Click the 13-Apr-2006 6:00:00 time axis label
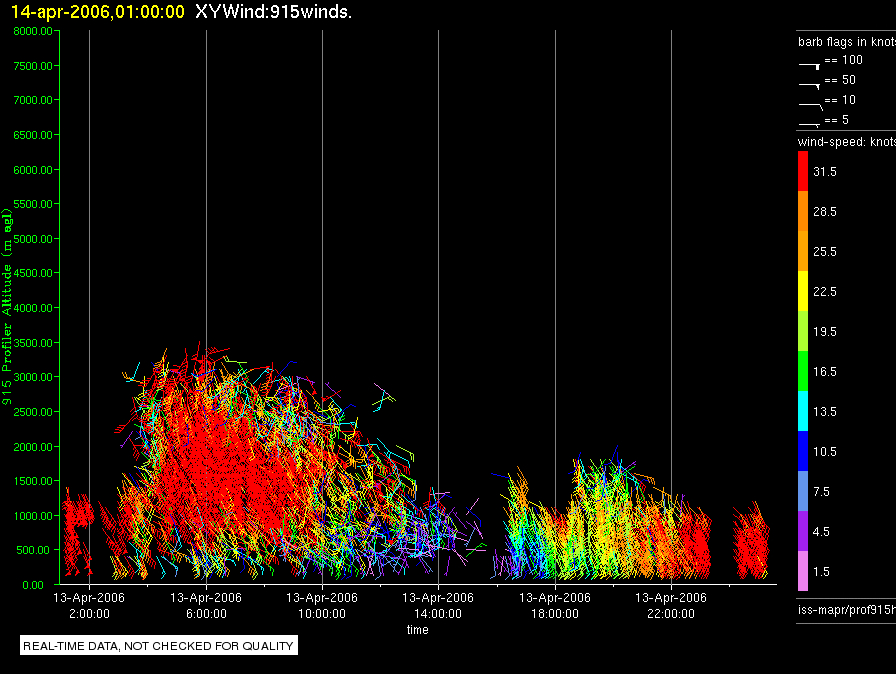Screen dimensions: 896x674 tap(206, 606)
